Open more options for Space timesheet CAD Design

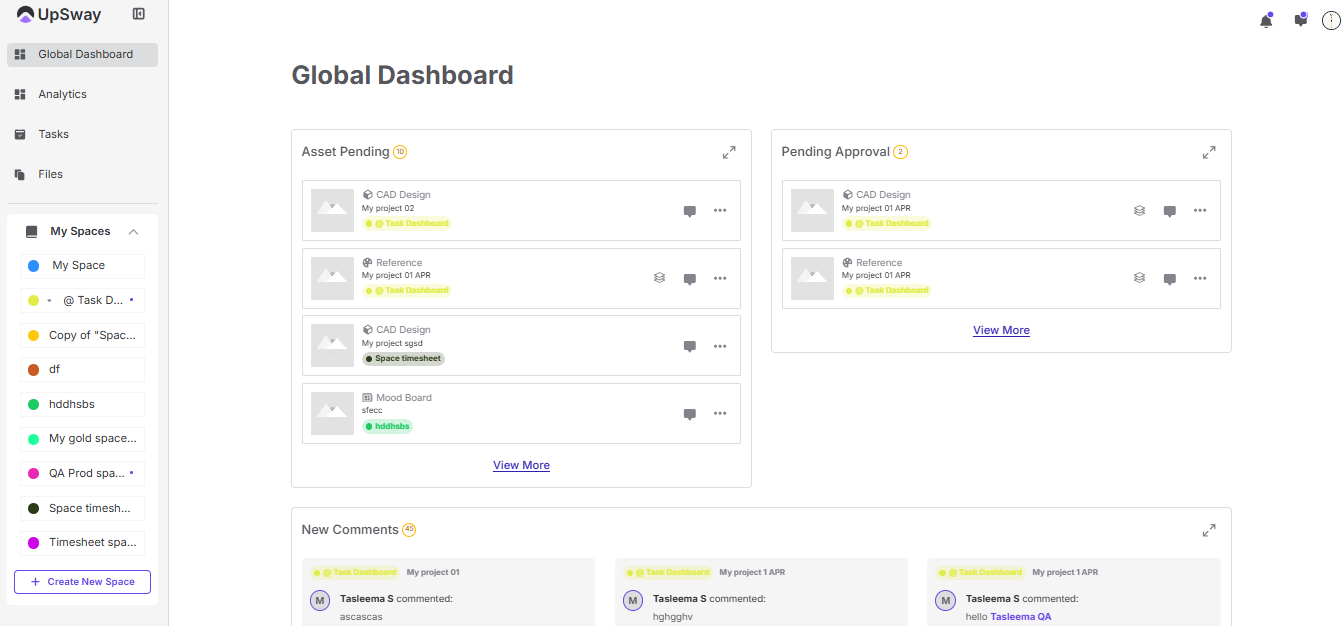[720, 346]
